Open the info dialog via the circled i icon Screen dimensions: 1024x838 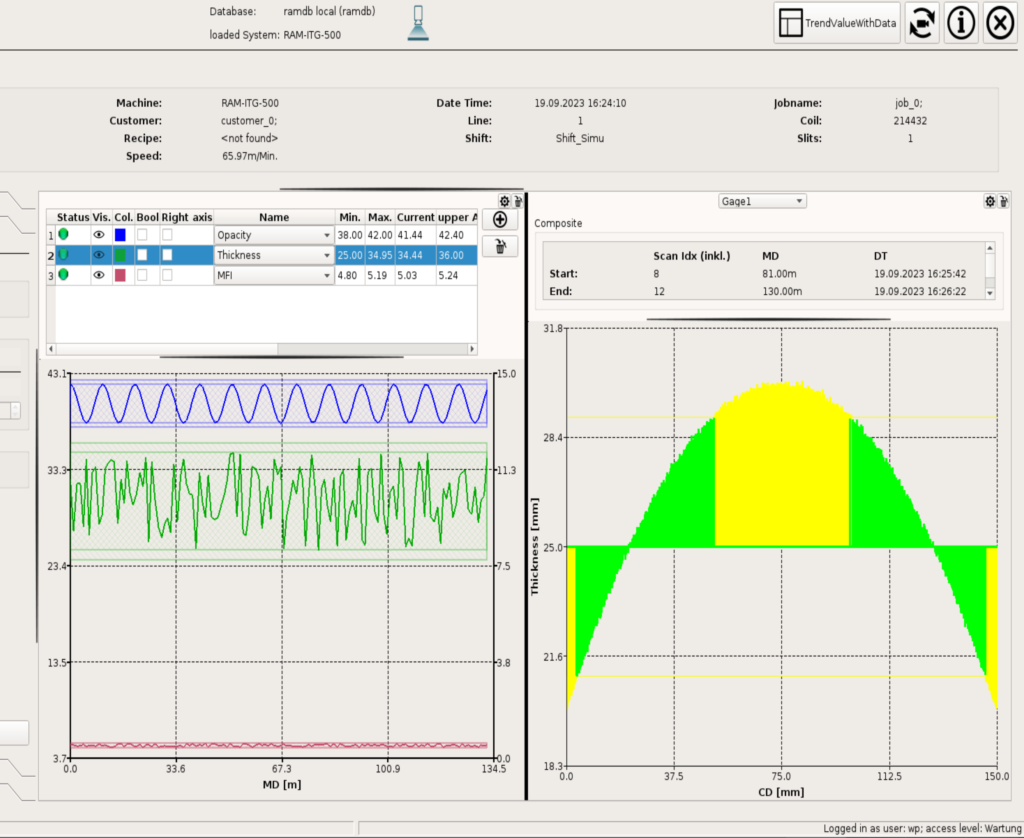[961, 23]
